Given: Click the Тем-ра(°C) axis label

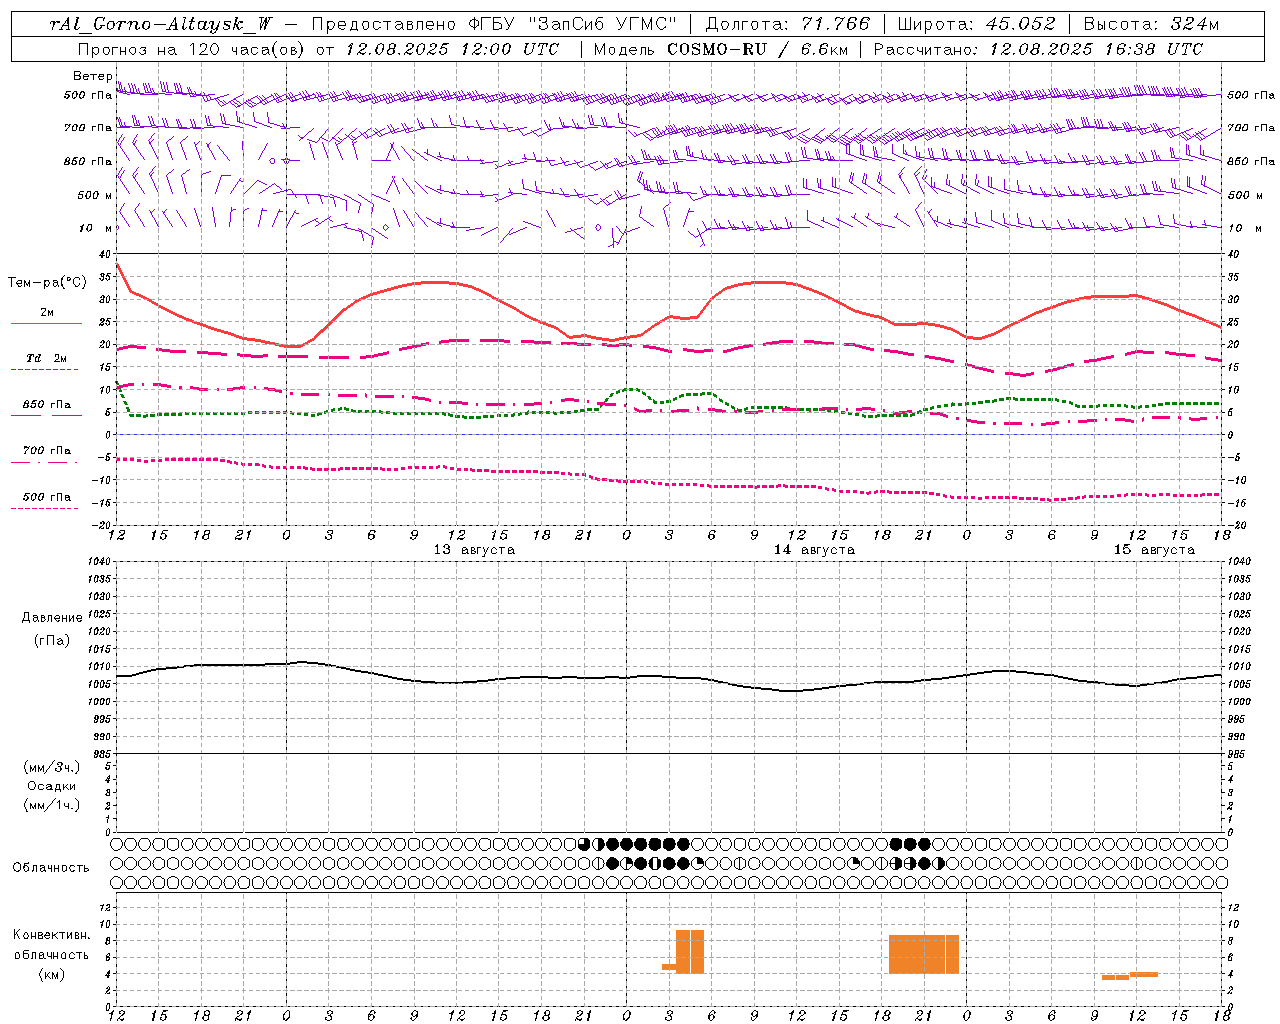Looking at the screenshot, I should point(47,283).
